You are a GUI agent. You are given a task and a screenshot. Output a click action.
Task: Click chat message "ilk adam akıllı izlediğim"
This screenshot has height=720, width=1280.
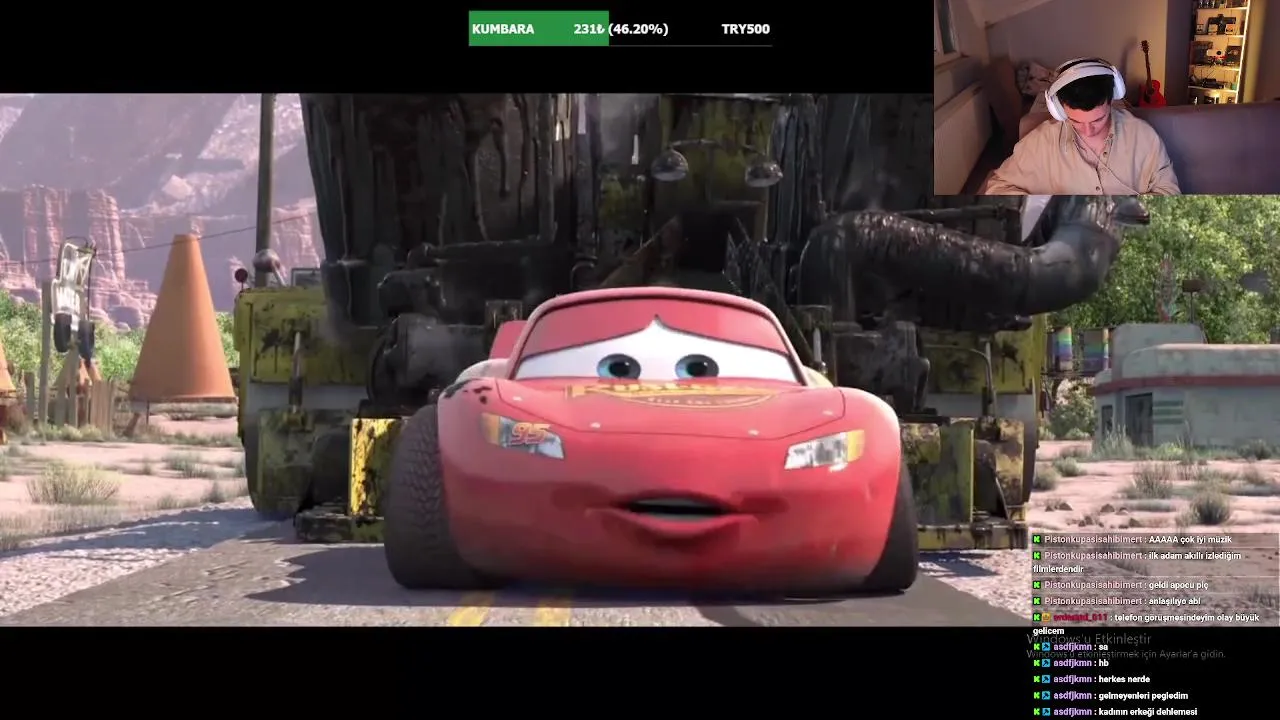click(1194, 556)
